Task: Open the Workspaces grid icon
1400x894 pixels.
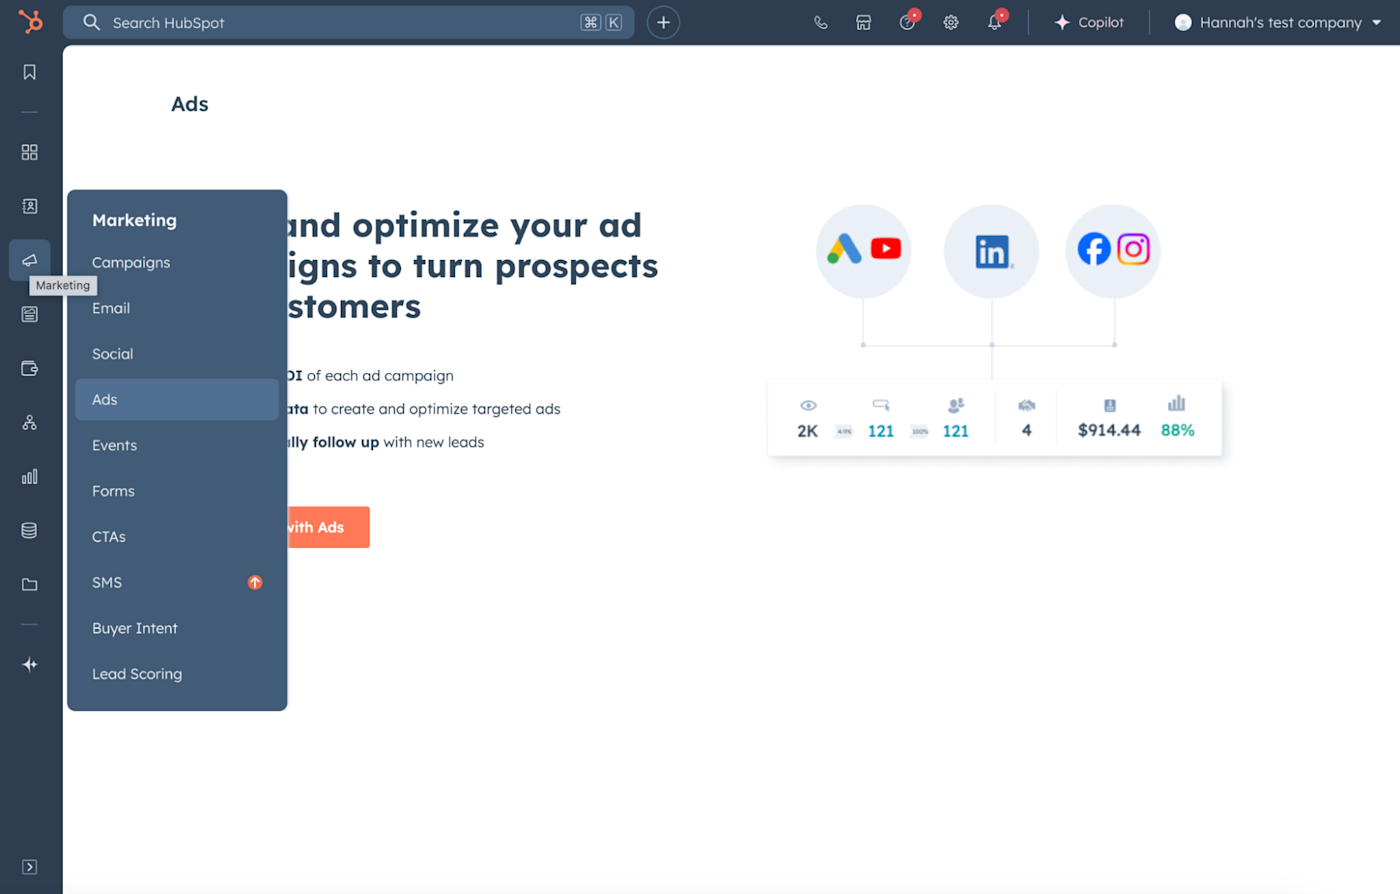Action: click(x=29, y=152)
